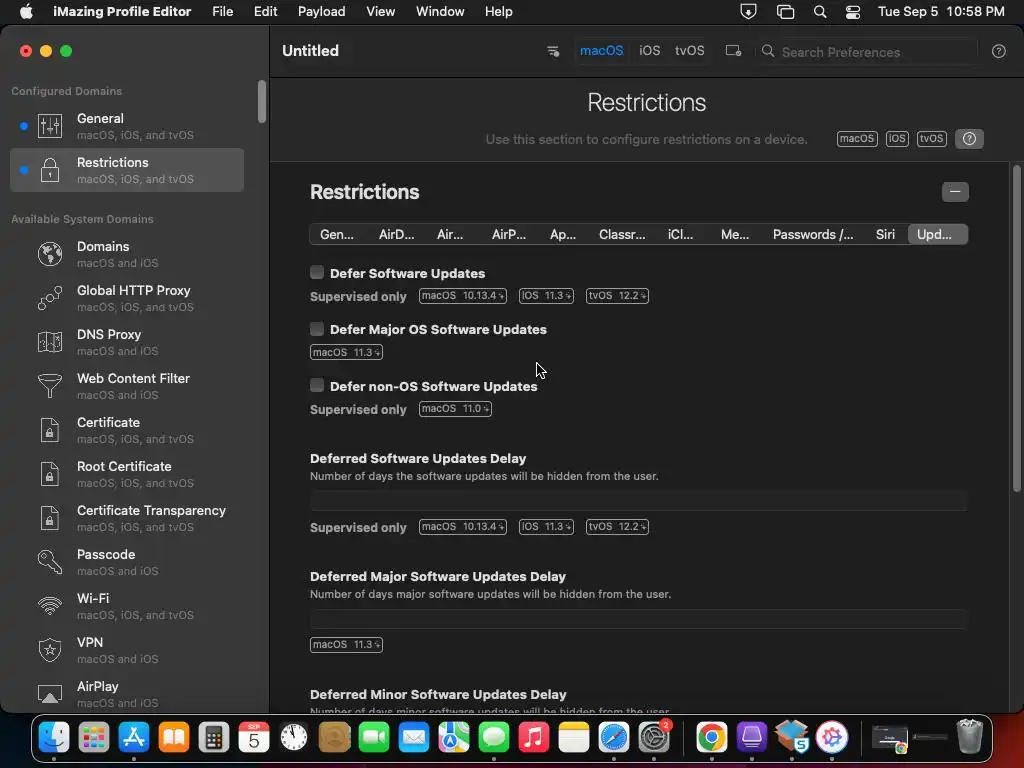
Task: Select the Upd... tab
Action: tap(938, 234)
